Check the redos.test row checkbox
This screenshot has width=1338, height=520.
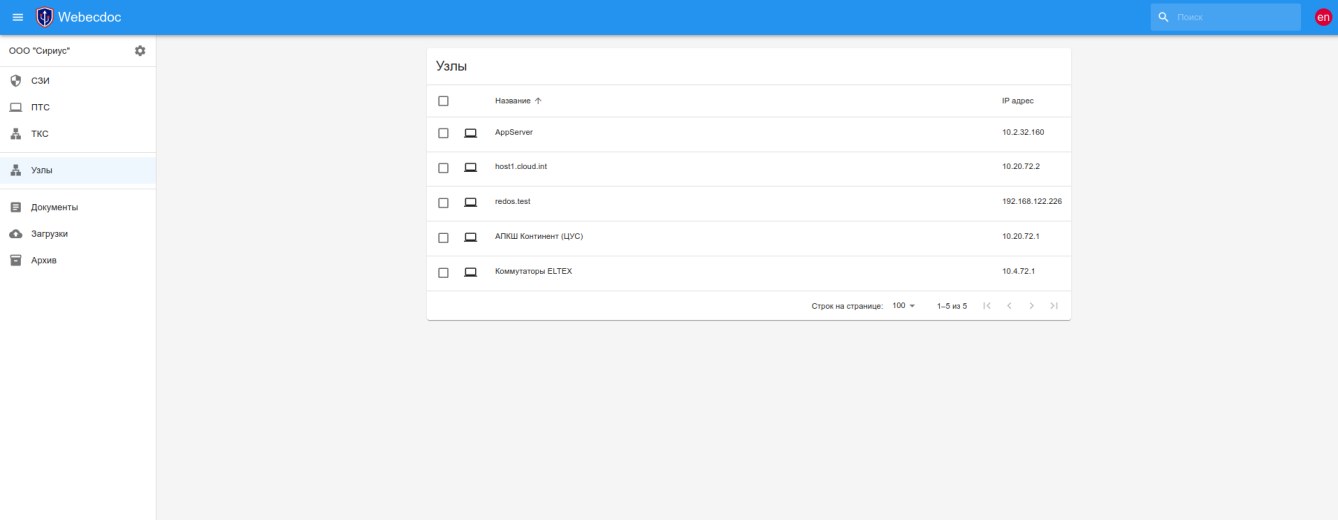443,202
